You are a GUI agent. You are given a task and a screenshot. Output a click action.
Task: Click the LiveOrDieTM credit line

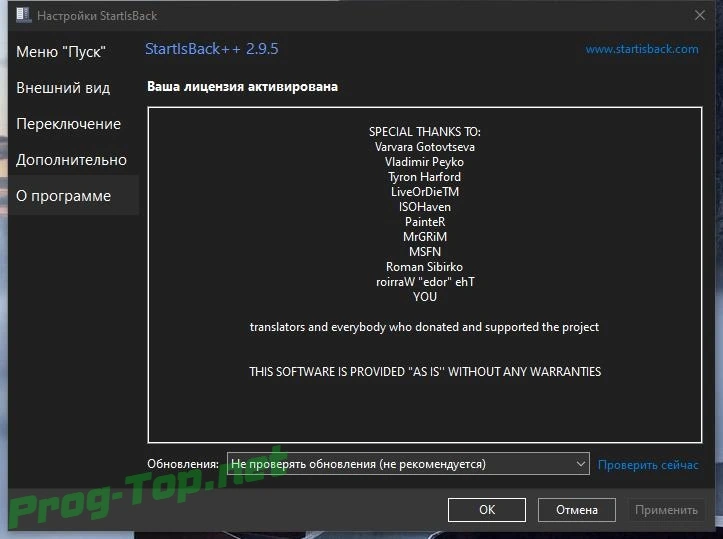click(x=425, y=192)
